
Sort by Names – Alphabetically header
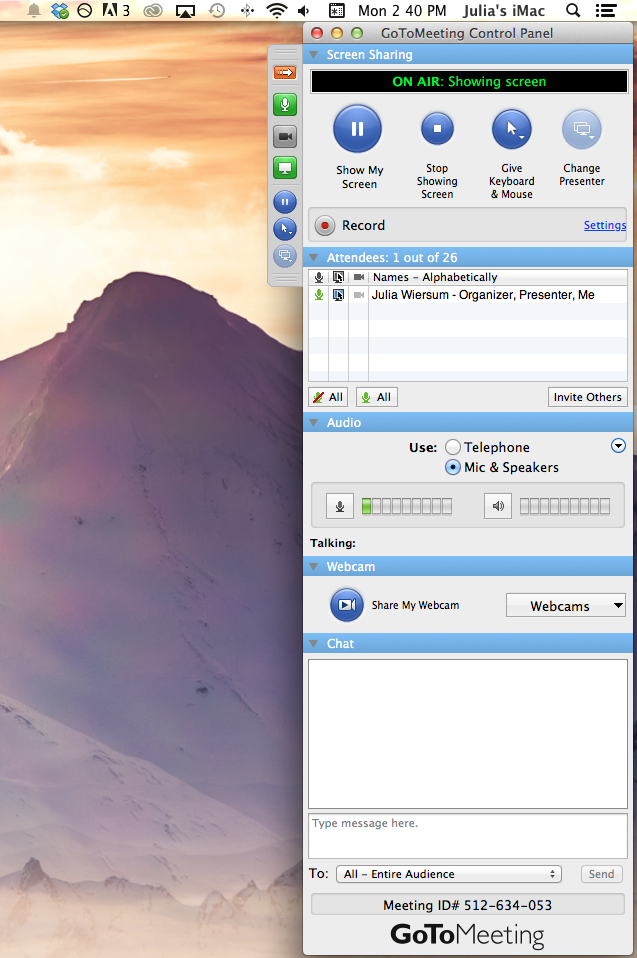point(498,277)
